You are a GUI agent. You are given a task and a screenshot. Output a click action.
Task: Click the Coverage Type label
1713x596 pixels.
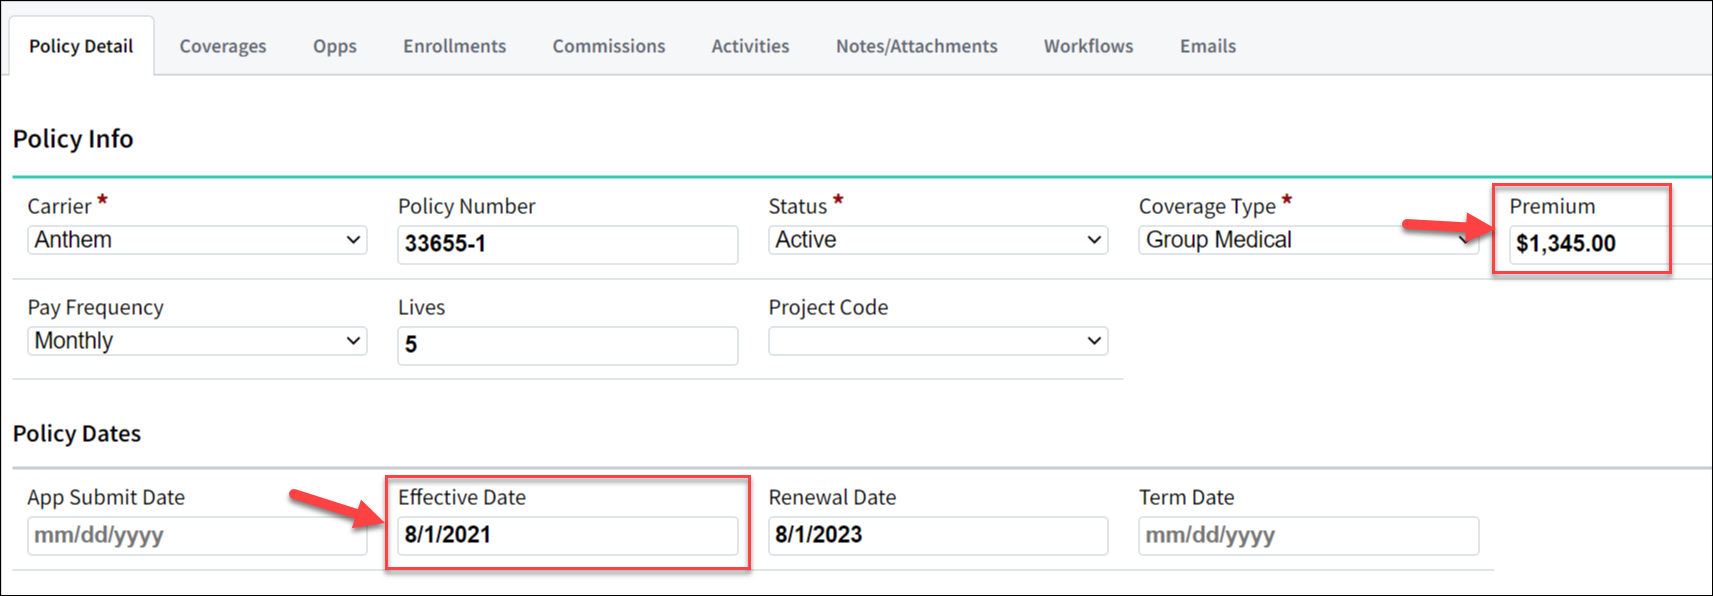(x=1207, y=206)
